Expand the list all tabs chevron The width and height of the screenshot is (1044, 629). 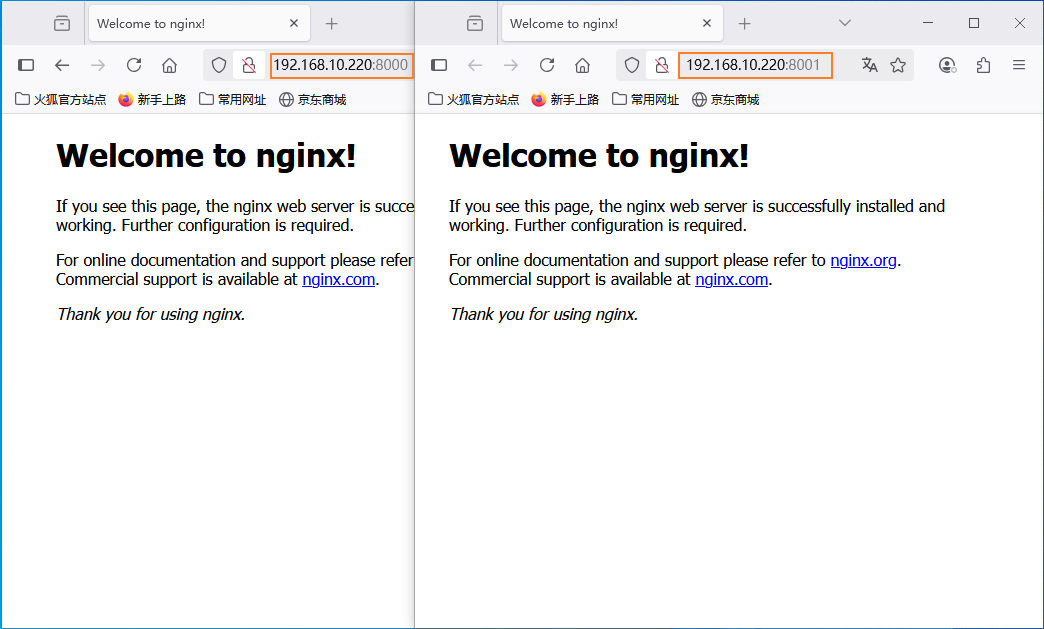coord(845,23)
